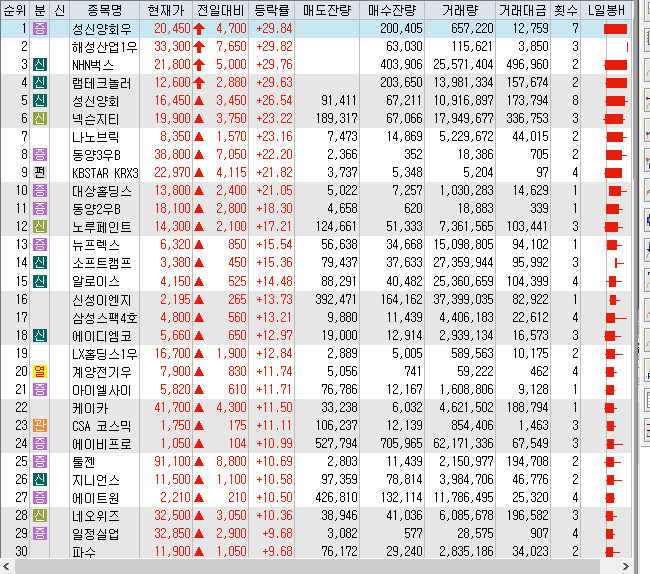The width and height of the screenshot is (650, 574).
Task: Click the 392,471 sell balance for 신성이엔지
Action: (x=336, y=300)
